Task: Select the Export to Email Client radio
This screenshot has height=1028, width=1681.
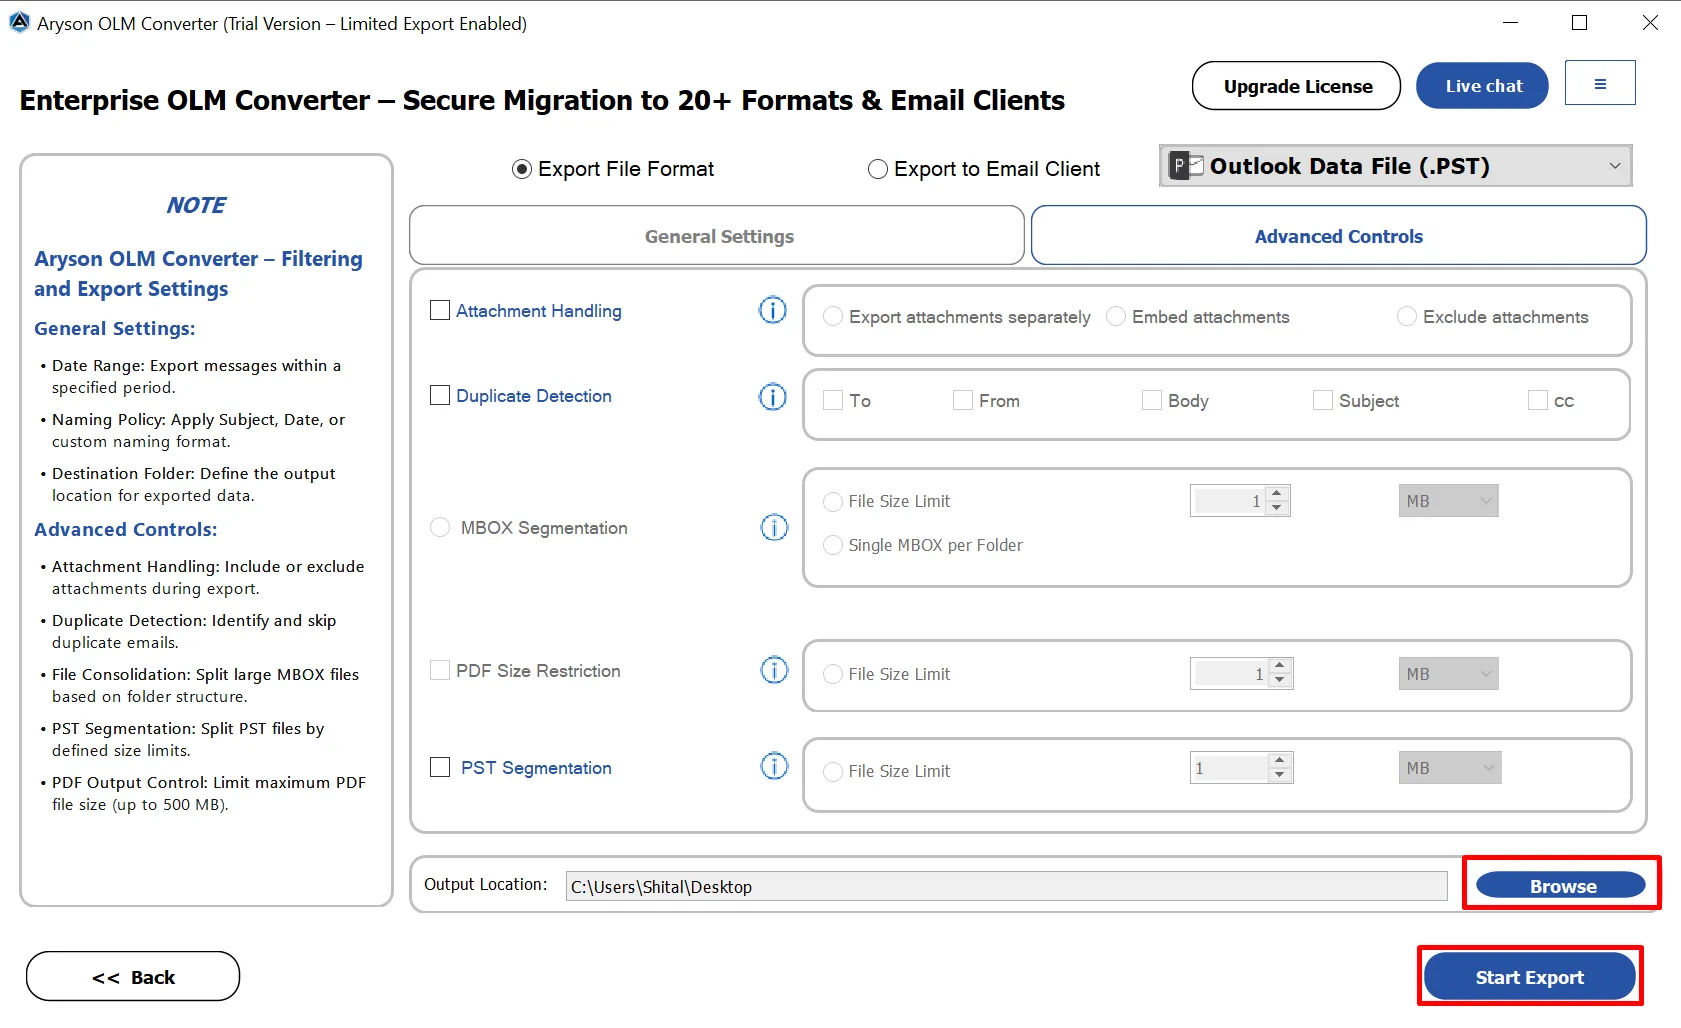Action: click(x=878, y=169)
